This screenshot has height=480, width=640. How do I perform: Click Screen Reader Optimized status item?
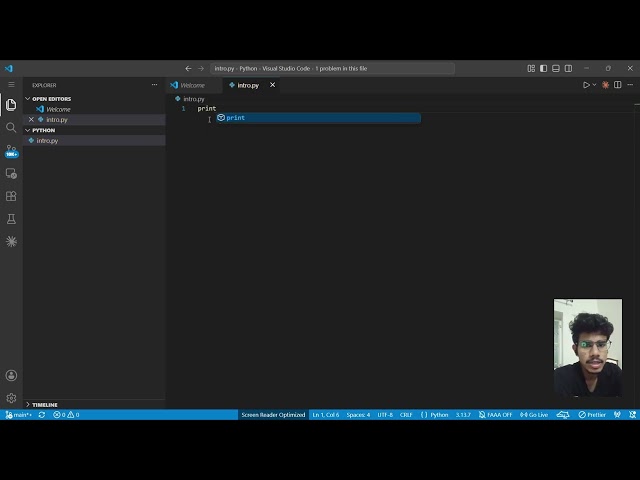coord(273,415)
